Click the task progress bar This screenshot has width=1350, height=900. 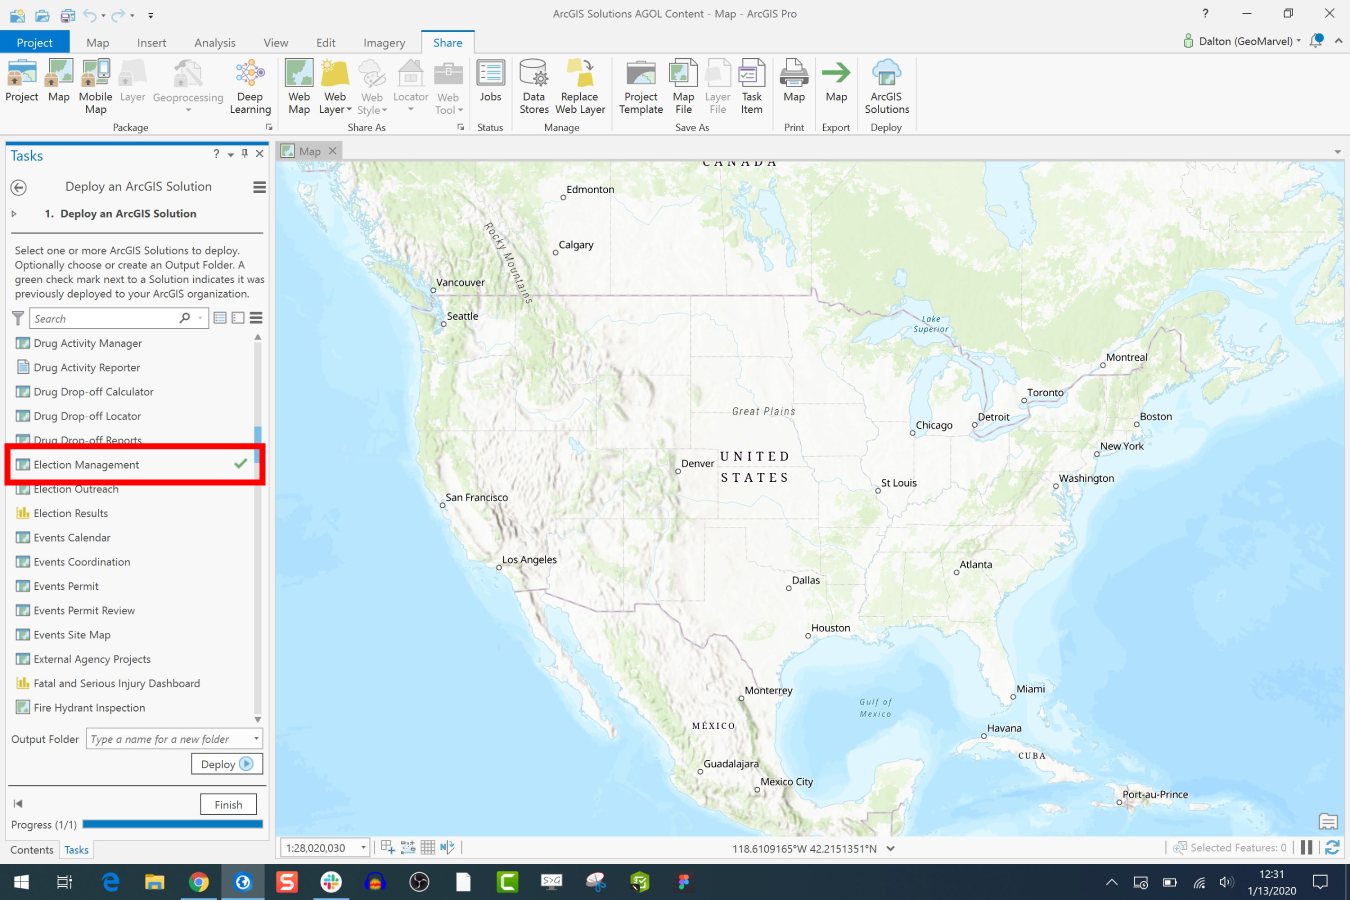pyautogui.click(x=172, y=824)
